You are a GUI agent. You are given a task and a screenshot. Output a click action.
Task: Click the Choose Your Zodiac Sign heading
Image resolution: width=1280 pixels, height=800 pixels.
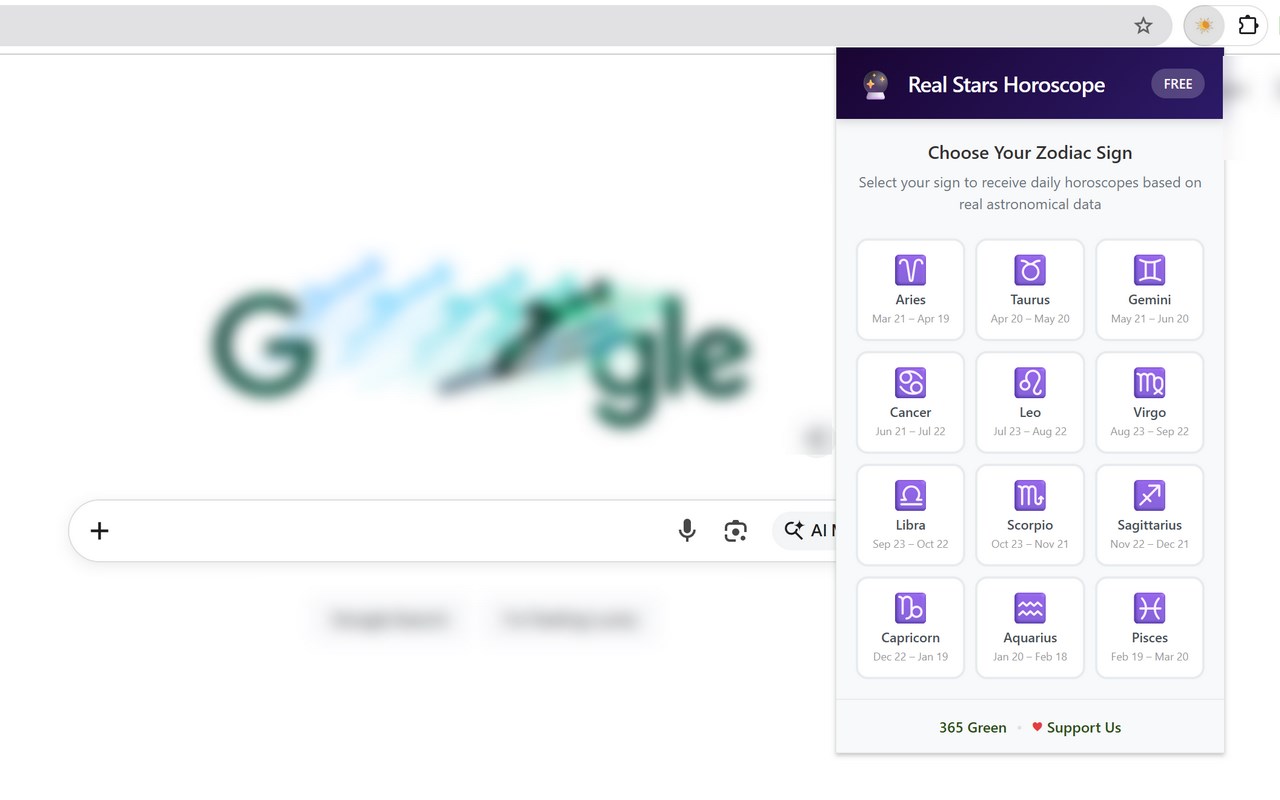click(1030, 153)
